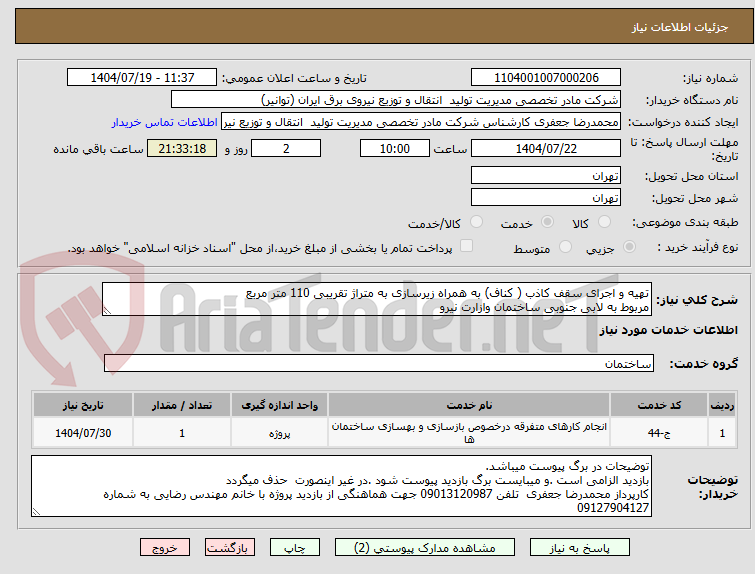Click the نام خدمت column header
Screen dimensions: 755x574
[469, 405]
